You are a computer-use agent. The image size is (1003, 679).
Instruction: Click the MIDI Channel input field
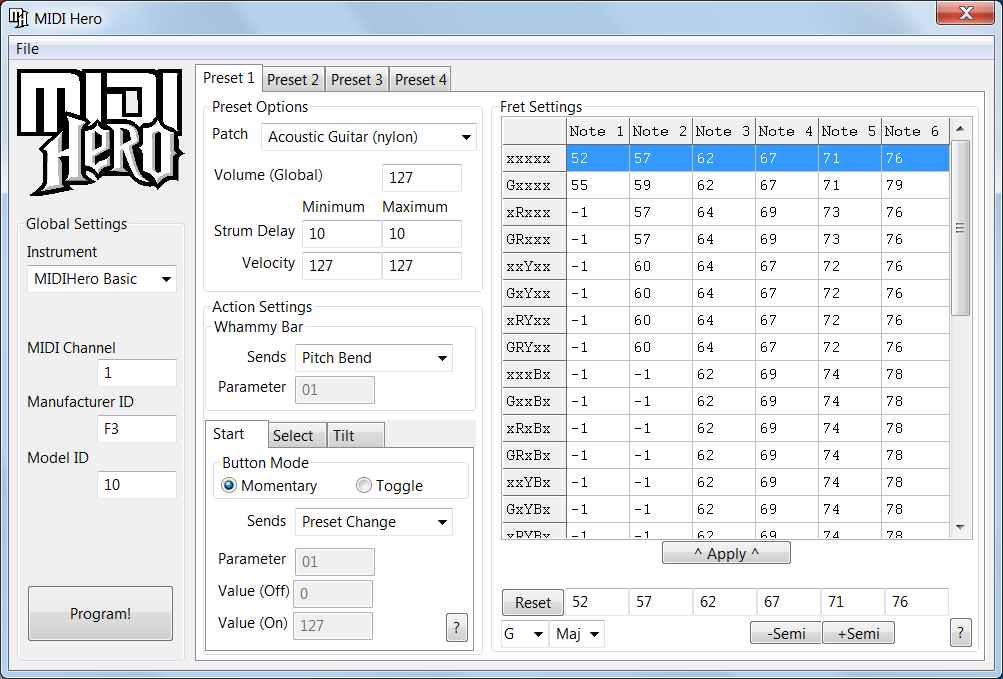137,372
